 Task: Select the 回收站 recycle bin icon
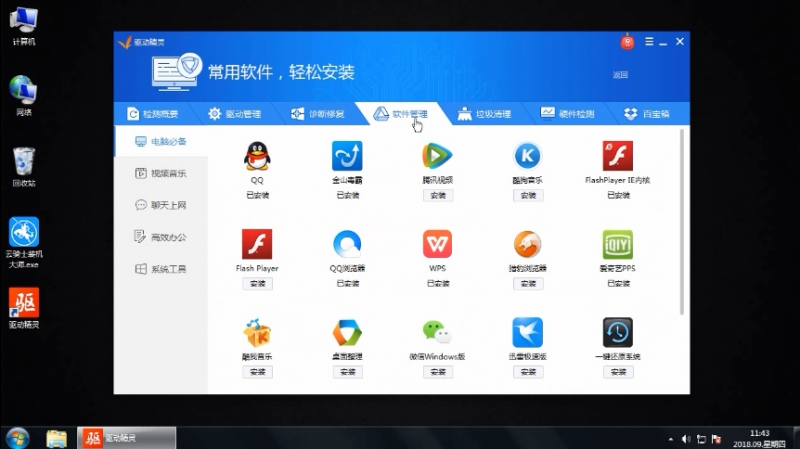coord(23,167)
